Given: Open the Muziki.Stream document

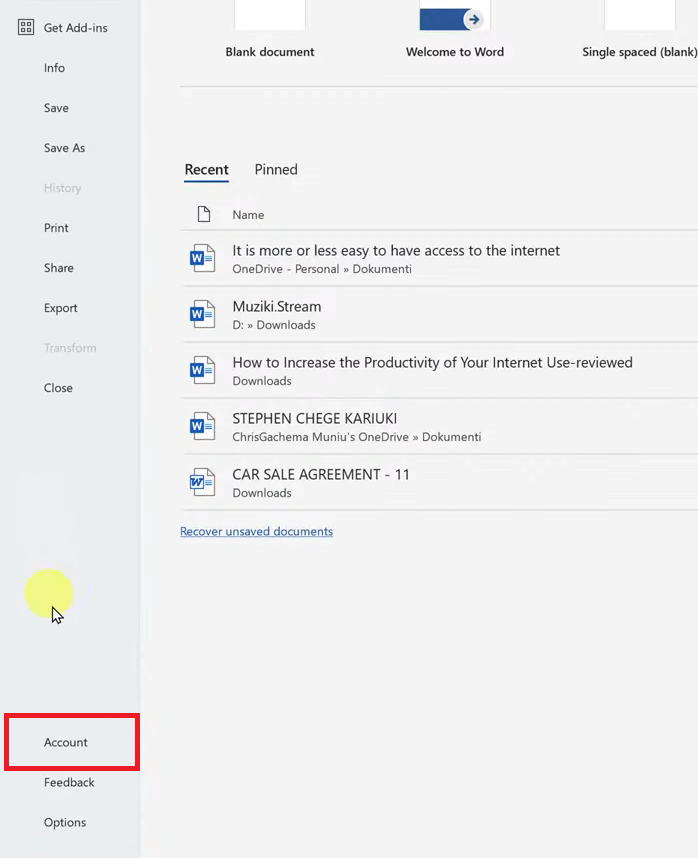Looking at the screenshot, I should 440,315.
